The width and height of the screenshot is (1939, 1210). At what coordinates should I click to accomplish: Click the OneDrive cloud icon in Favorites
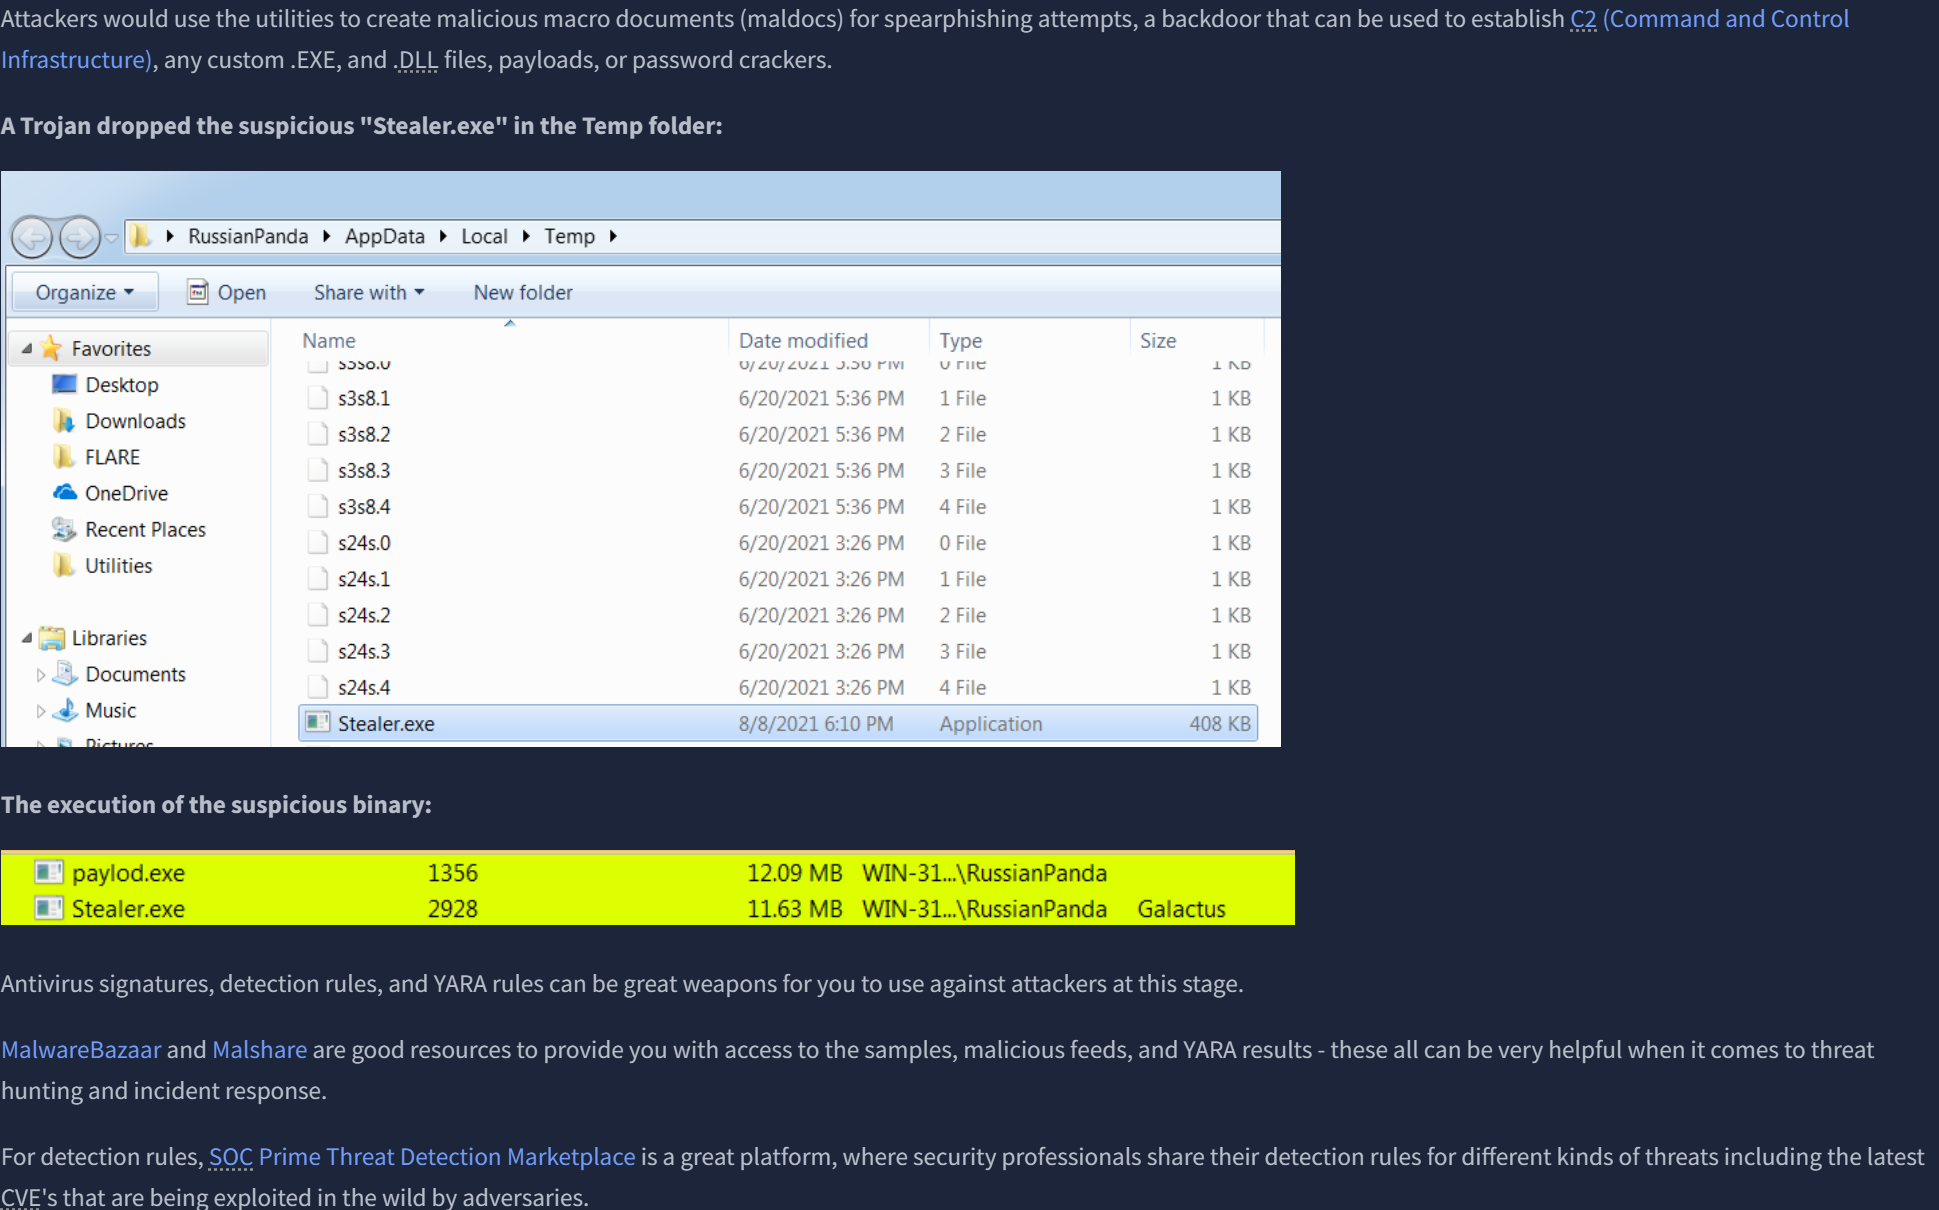click(65, 493)
